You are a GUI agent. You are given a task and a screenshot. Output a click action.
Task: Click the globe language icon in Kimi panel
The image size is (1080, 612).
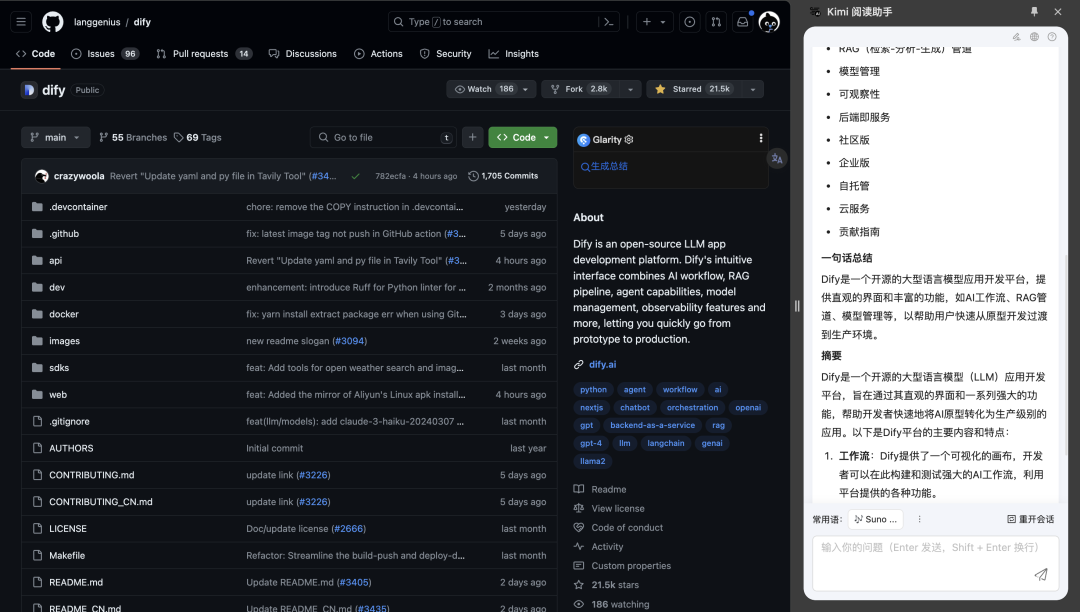tap(1035, 37)
